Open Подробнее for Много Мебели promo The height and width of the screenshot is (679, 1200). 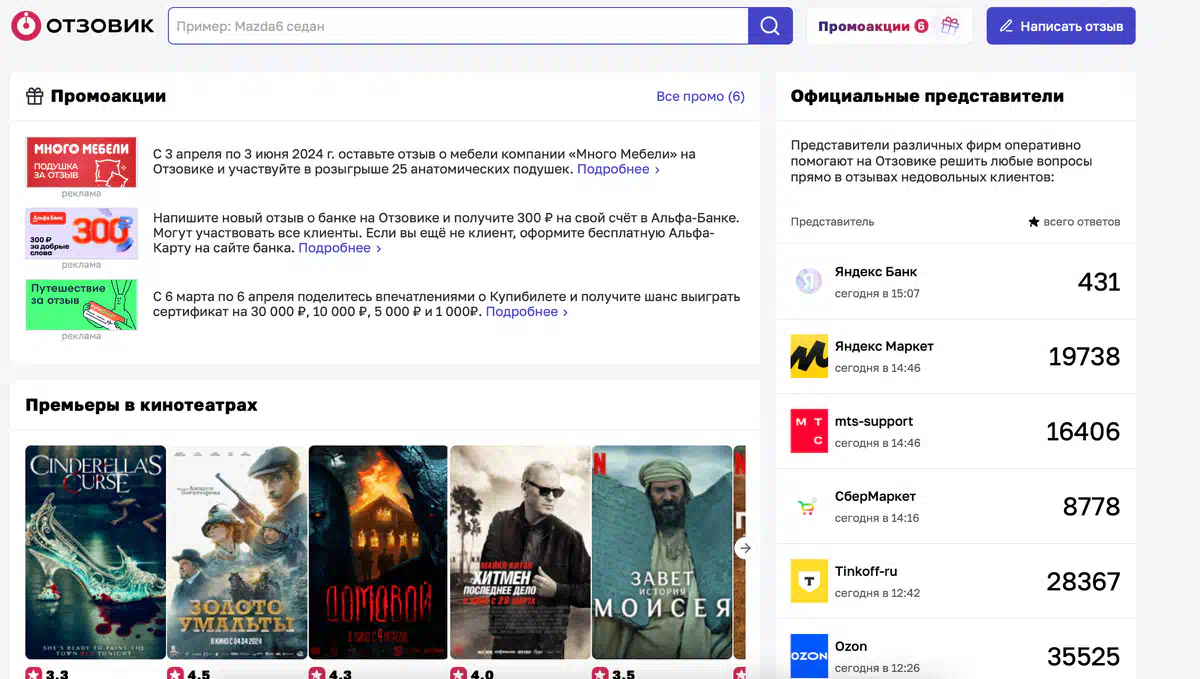click(x=618, y=170)
